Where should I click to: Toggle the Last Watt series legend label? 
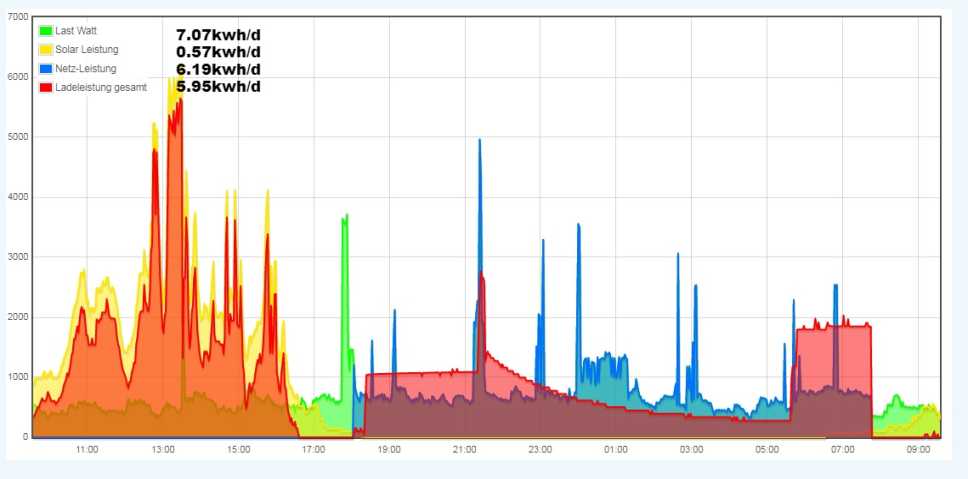pos(76,31)
